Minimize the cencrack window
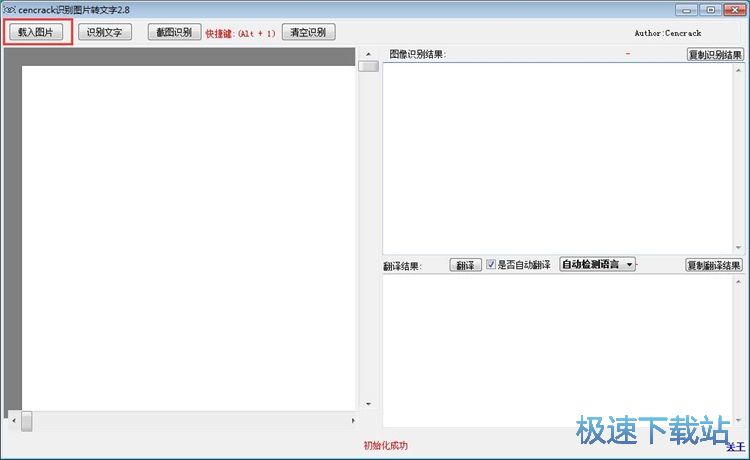750x460 pixels. 686,10
